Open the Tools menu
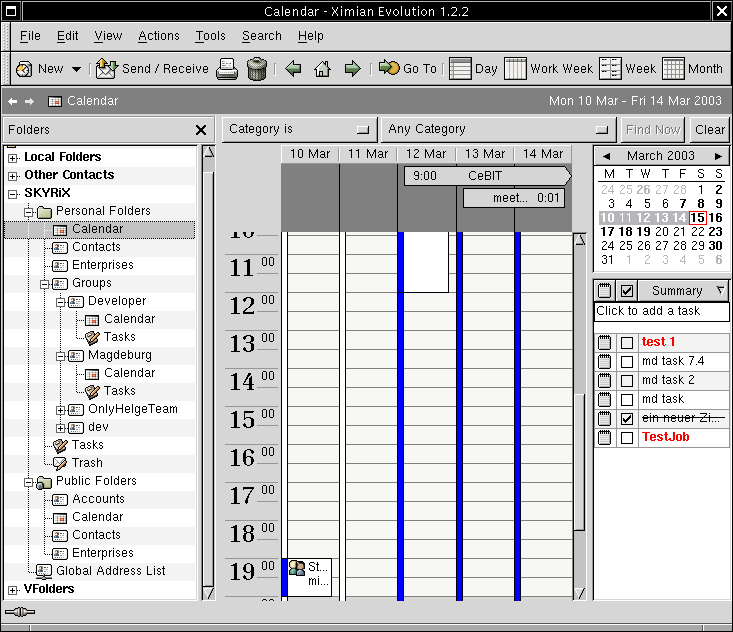733x632 pixels. [210, 36]
